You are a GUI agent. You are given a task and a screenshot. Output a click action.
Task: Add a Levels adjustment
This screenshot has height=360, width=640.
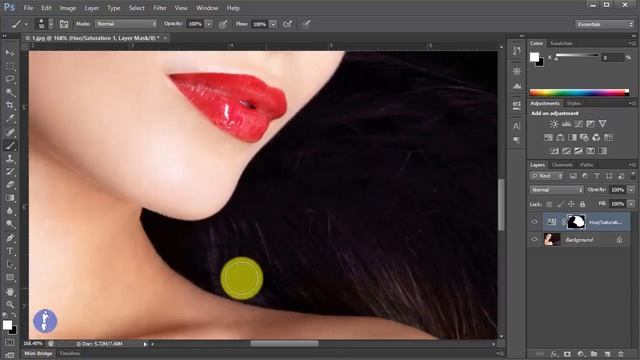566,124
